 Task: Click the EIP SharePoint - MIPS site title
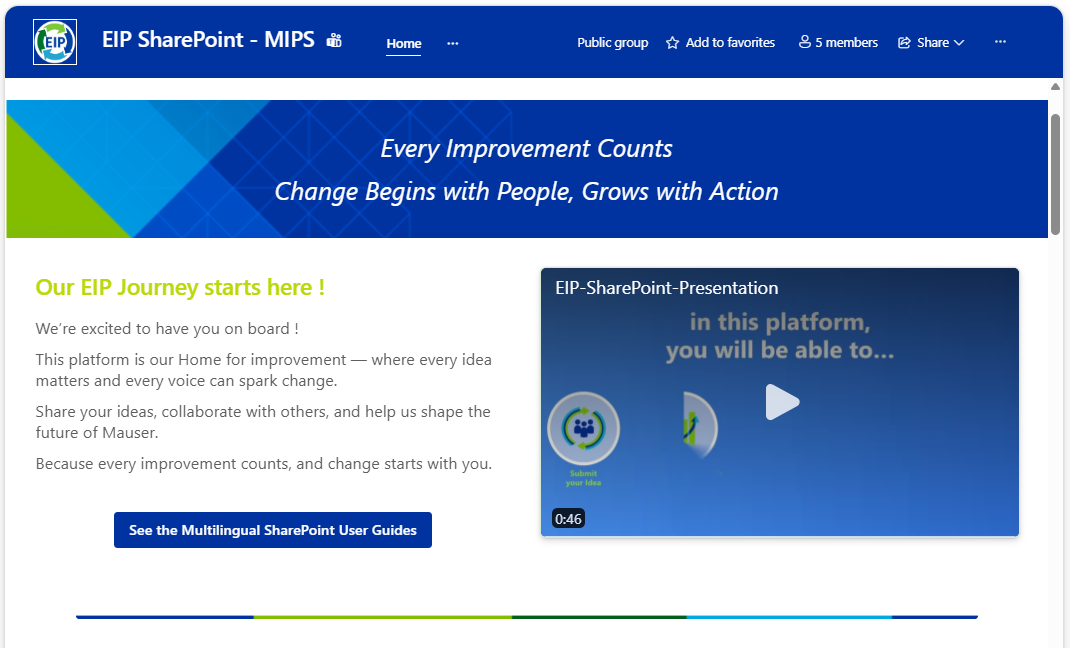(208, 40)
